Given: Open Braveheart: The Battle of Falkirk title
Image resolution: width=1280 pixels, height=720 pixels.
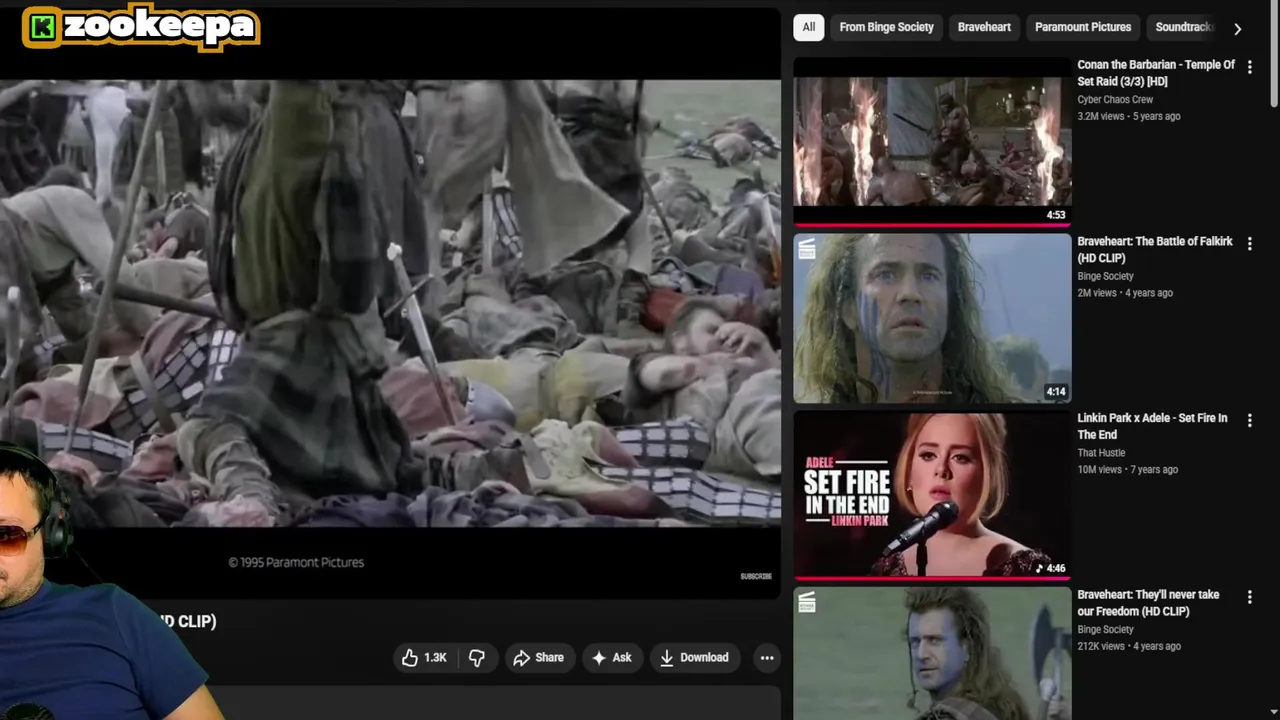Looking at the screenshot, I should tap(1155, 250).
